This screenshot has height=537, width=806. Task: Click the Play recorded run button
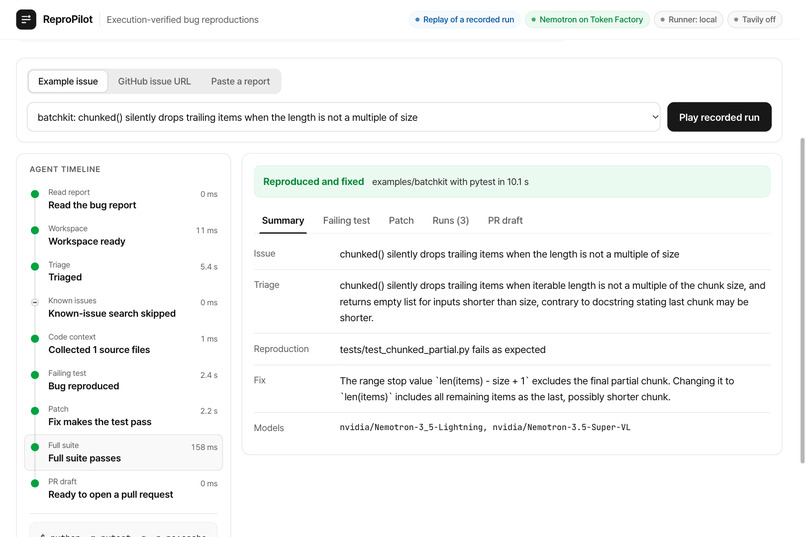[x=719, y=117]
